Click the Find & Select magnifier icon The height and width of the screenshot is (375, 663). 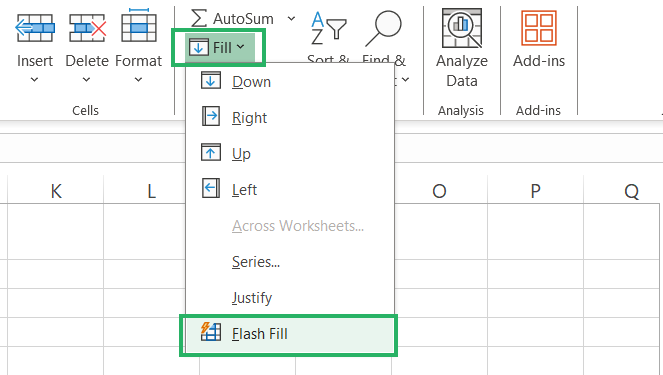click(383, 28)
